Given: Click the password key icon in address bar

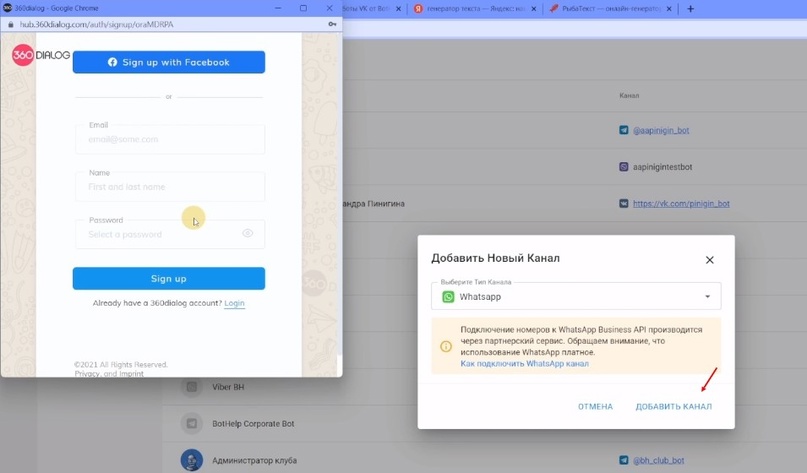Looking at the screenshot, I should [332, 24].
